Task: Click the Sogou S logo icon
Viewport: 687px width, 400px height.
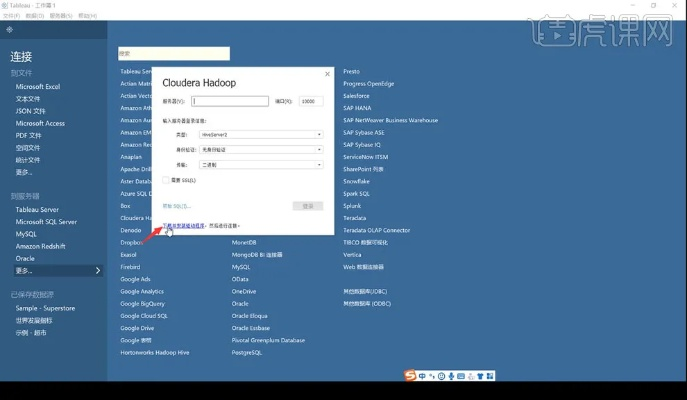Action: [x=410, y=375]
